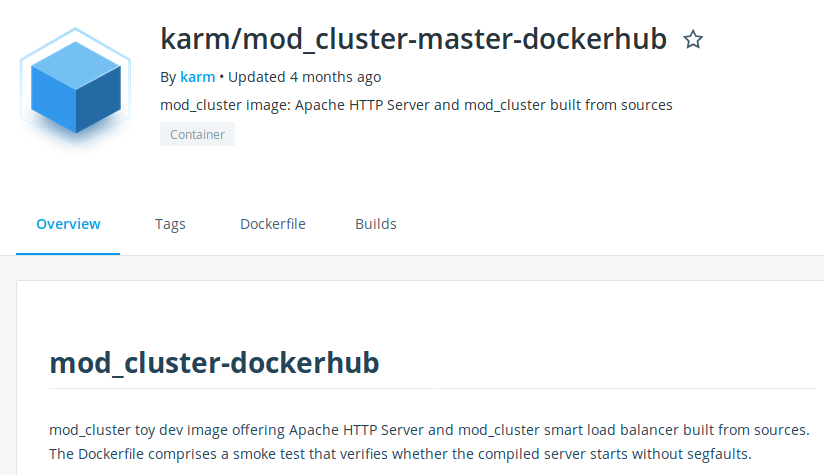Click the readme line starting 'mod_cluster toy dev image'
Viewport: 824px width, 475px height.
pyautogui.click(x=429, y=430)
